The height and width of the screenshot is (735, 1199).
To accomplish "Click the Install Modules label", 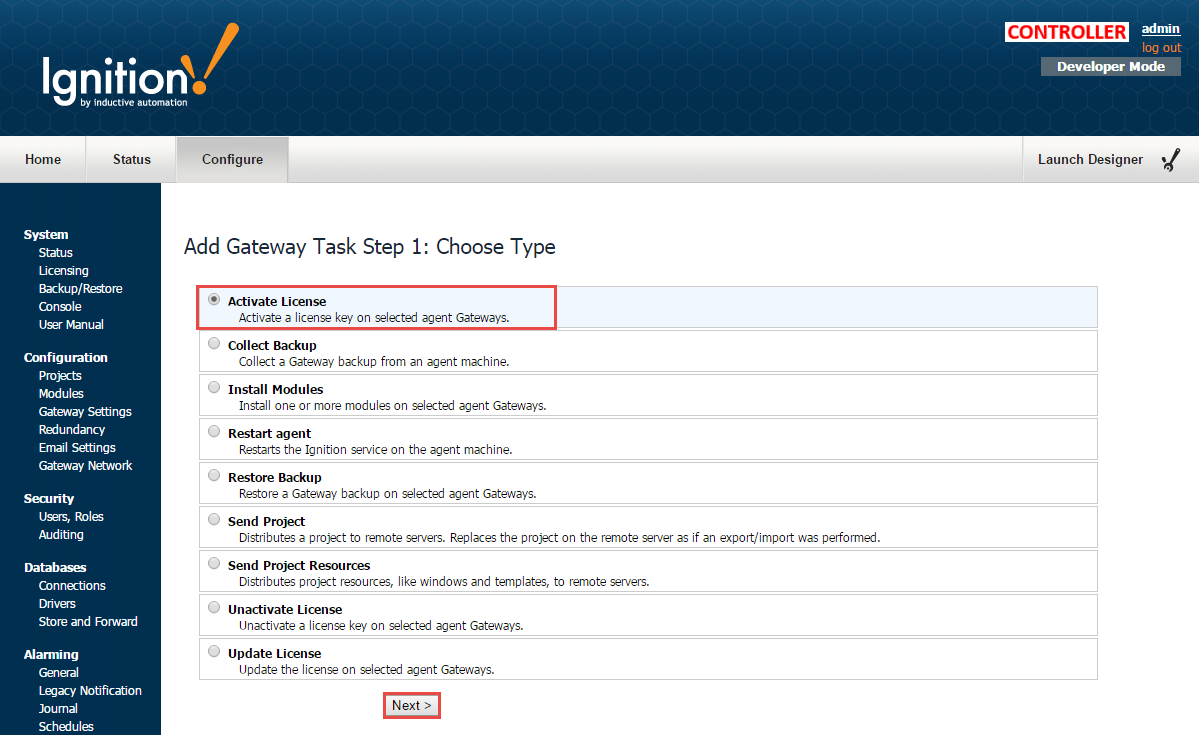I will 275,389.
